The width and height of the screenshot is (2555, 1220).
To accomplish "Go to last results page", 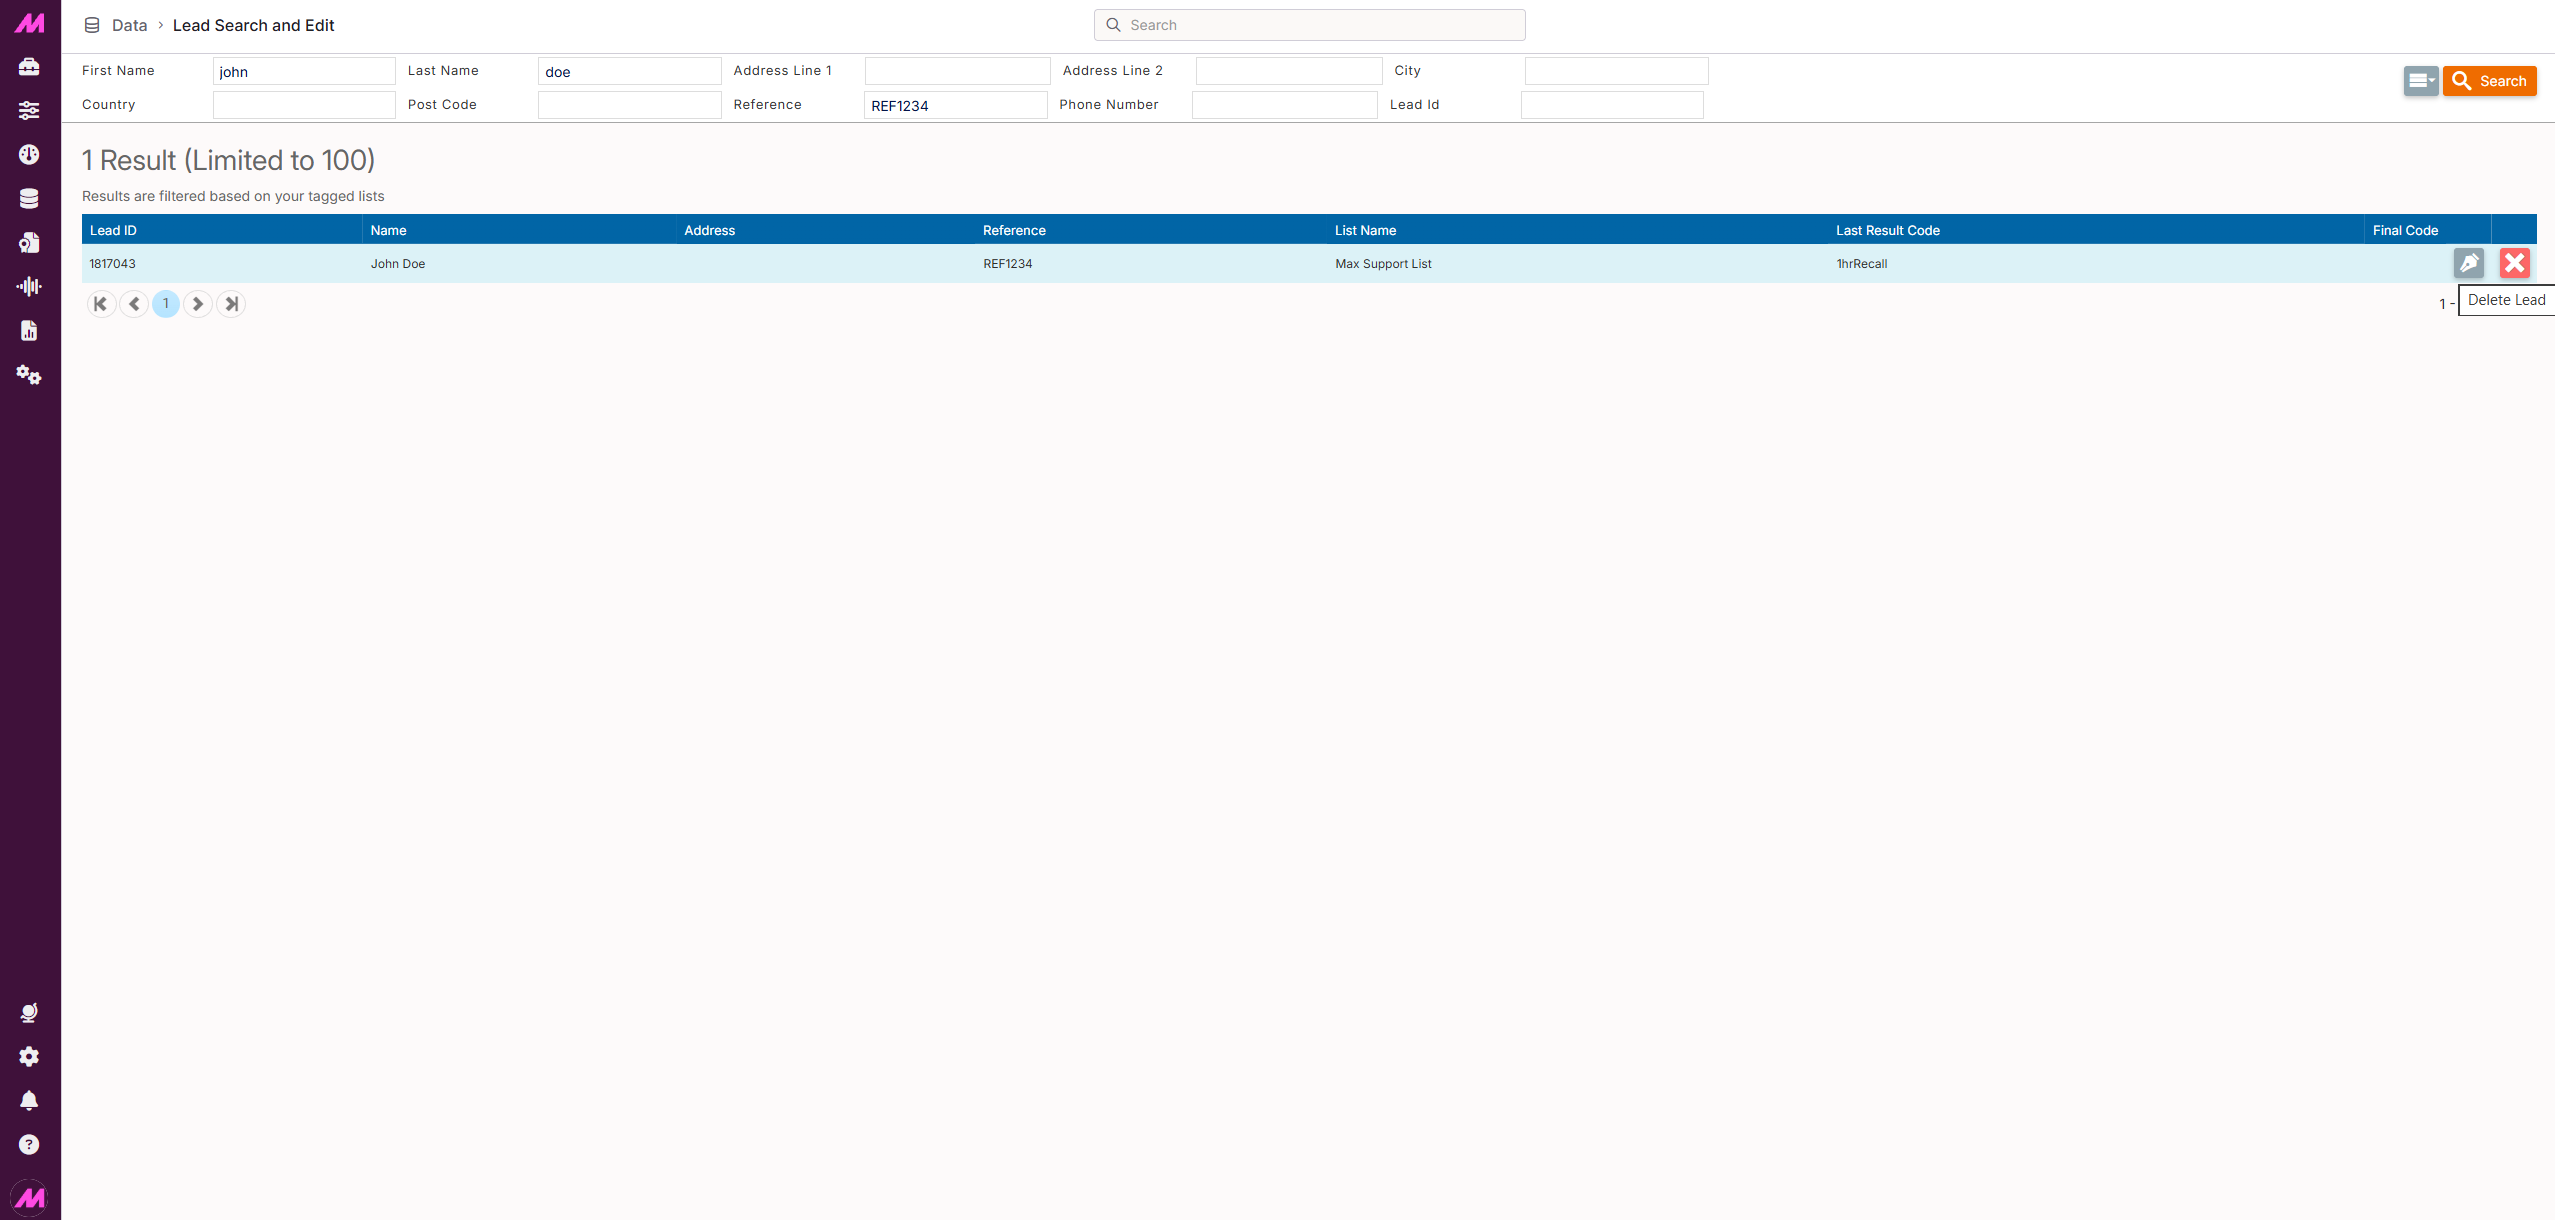I will click(x=231, y=304).
